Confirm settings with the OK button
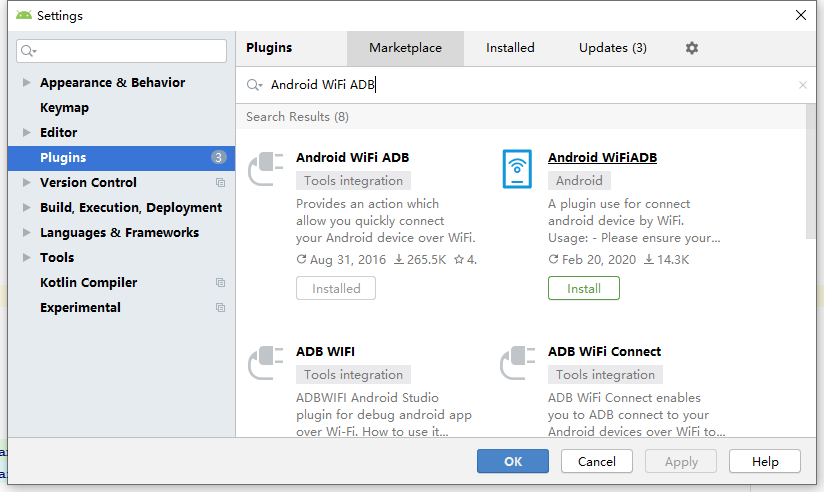 [x=513, y=462]
